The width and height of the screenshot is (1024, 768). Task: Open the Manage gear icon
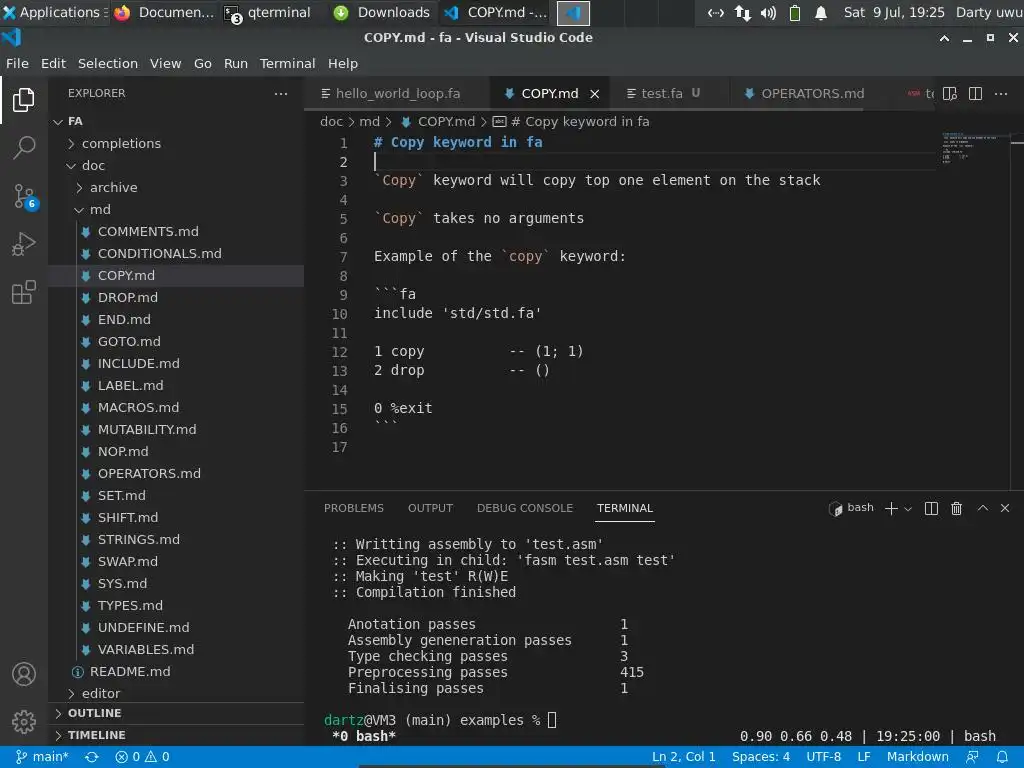click(24, 722)
